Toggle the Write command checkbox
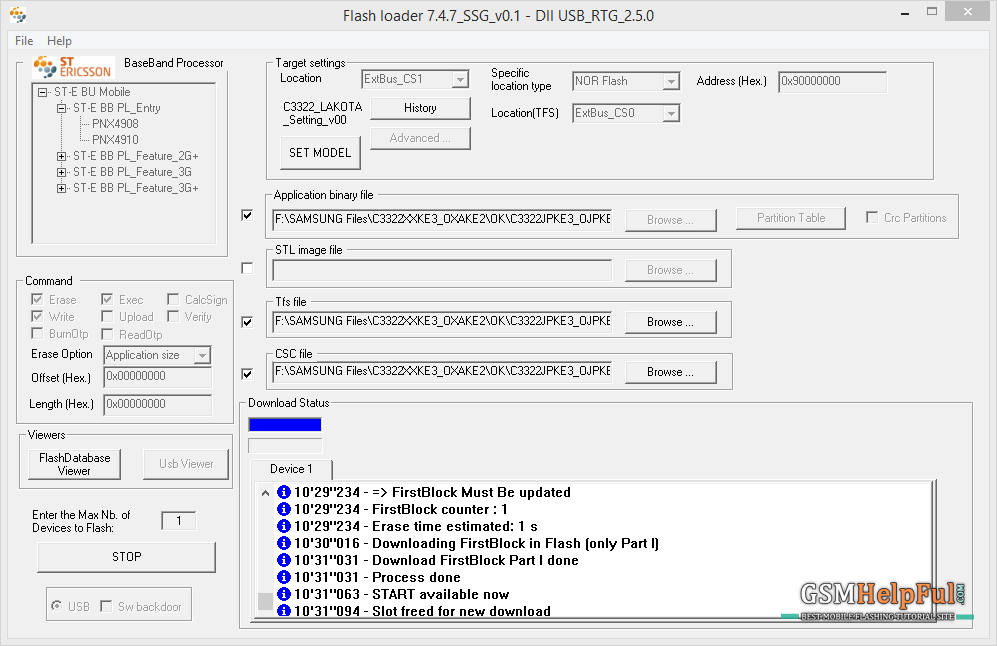Screen dimensions: 997x646 coord(37,316)
